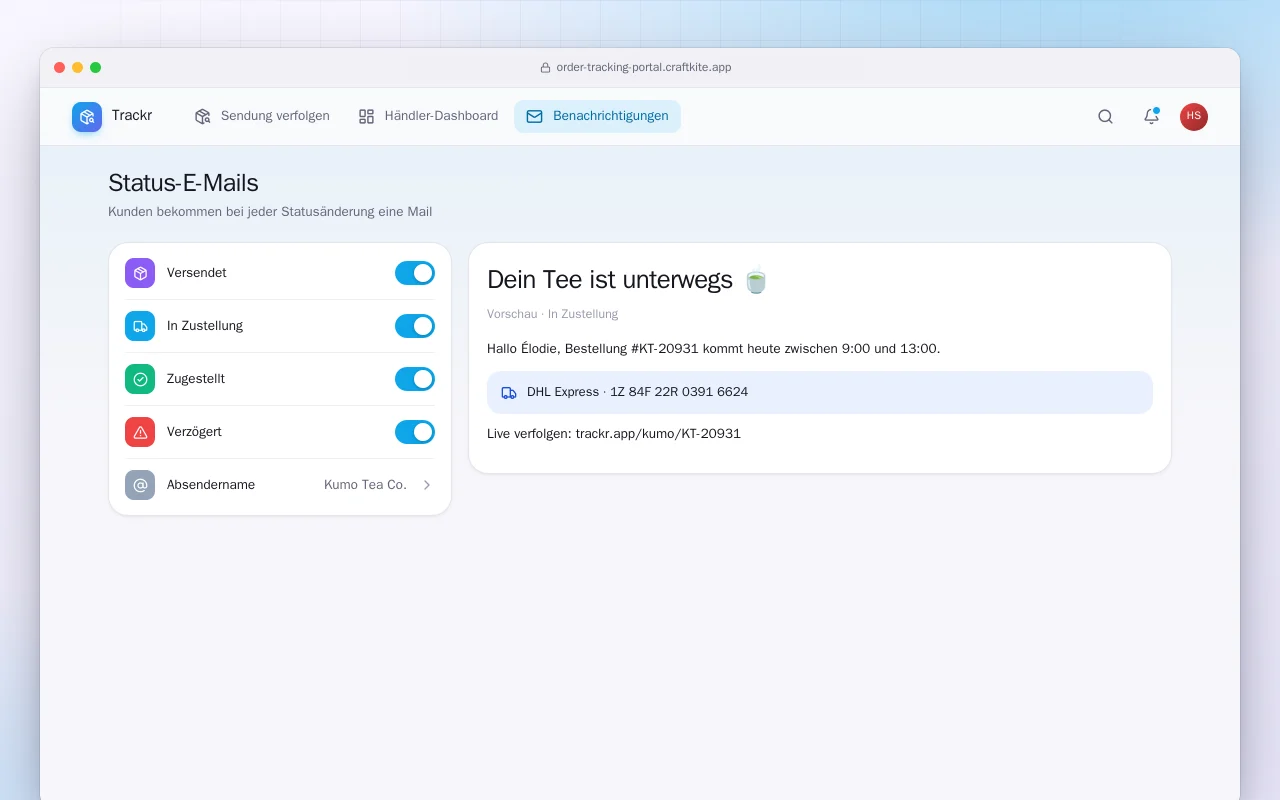This screenshot has height=800, width=1280.
Task: Open the notification bell icon
Action: [1151, 117]
